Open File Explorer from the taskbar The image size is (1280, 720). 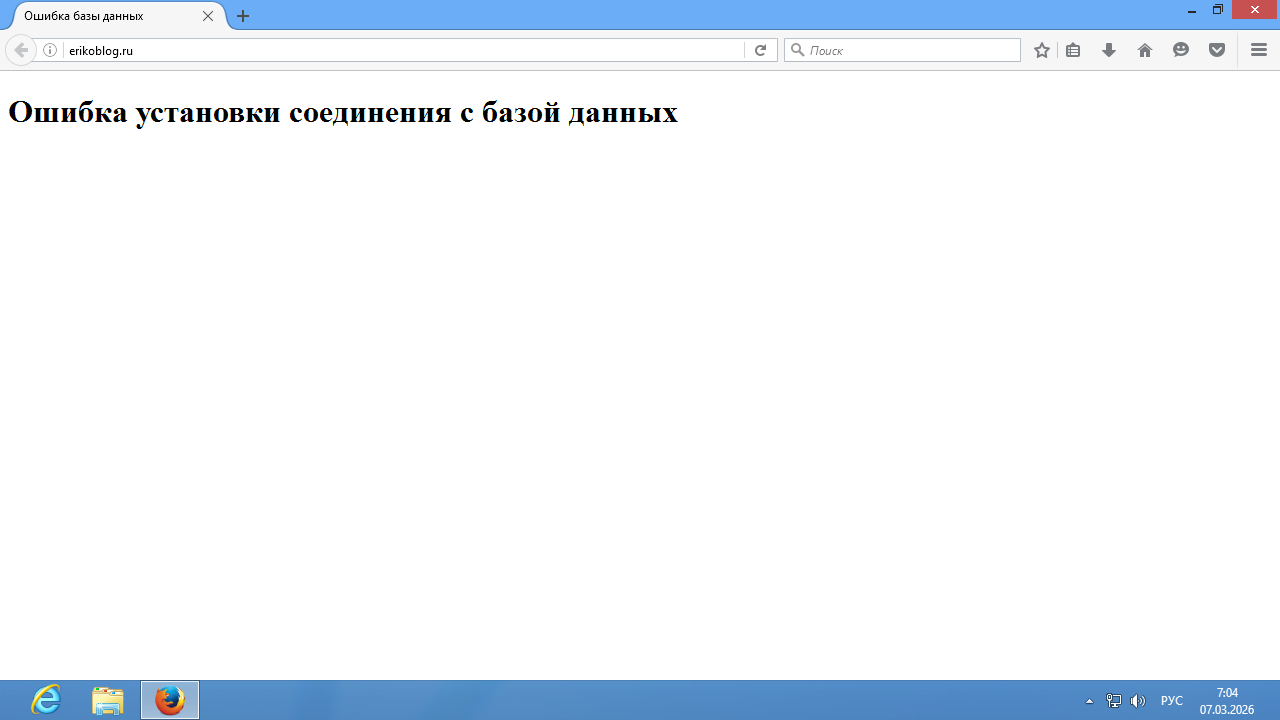point(108,700)
